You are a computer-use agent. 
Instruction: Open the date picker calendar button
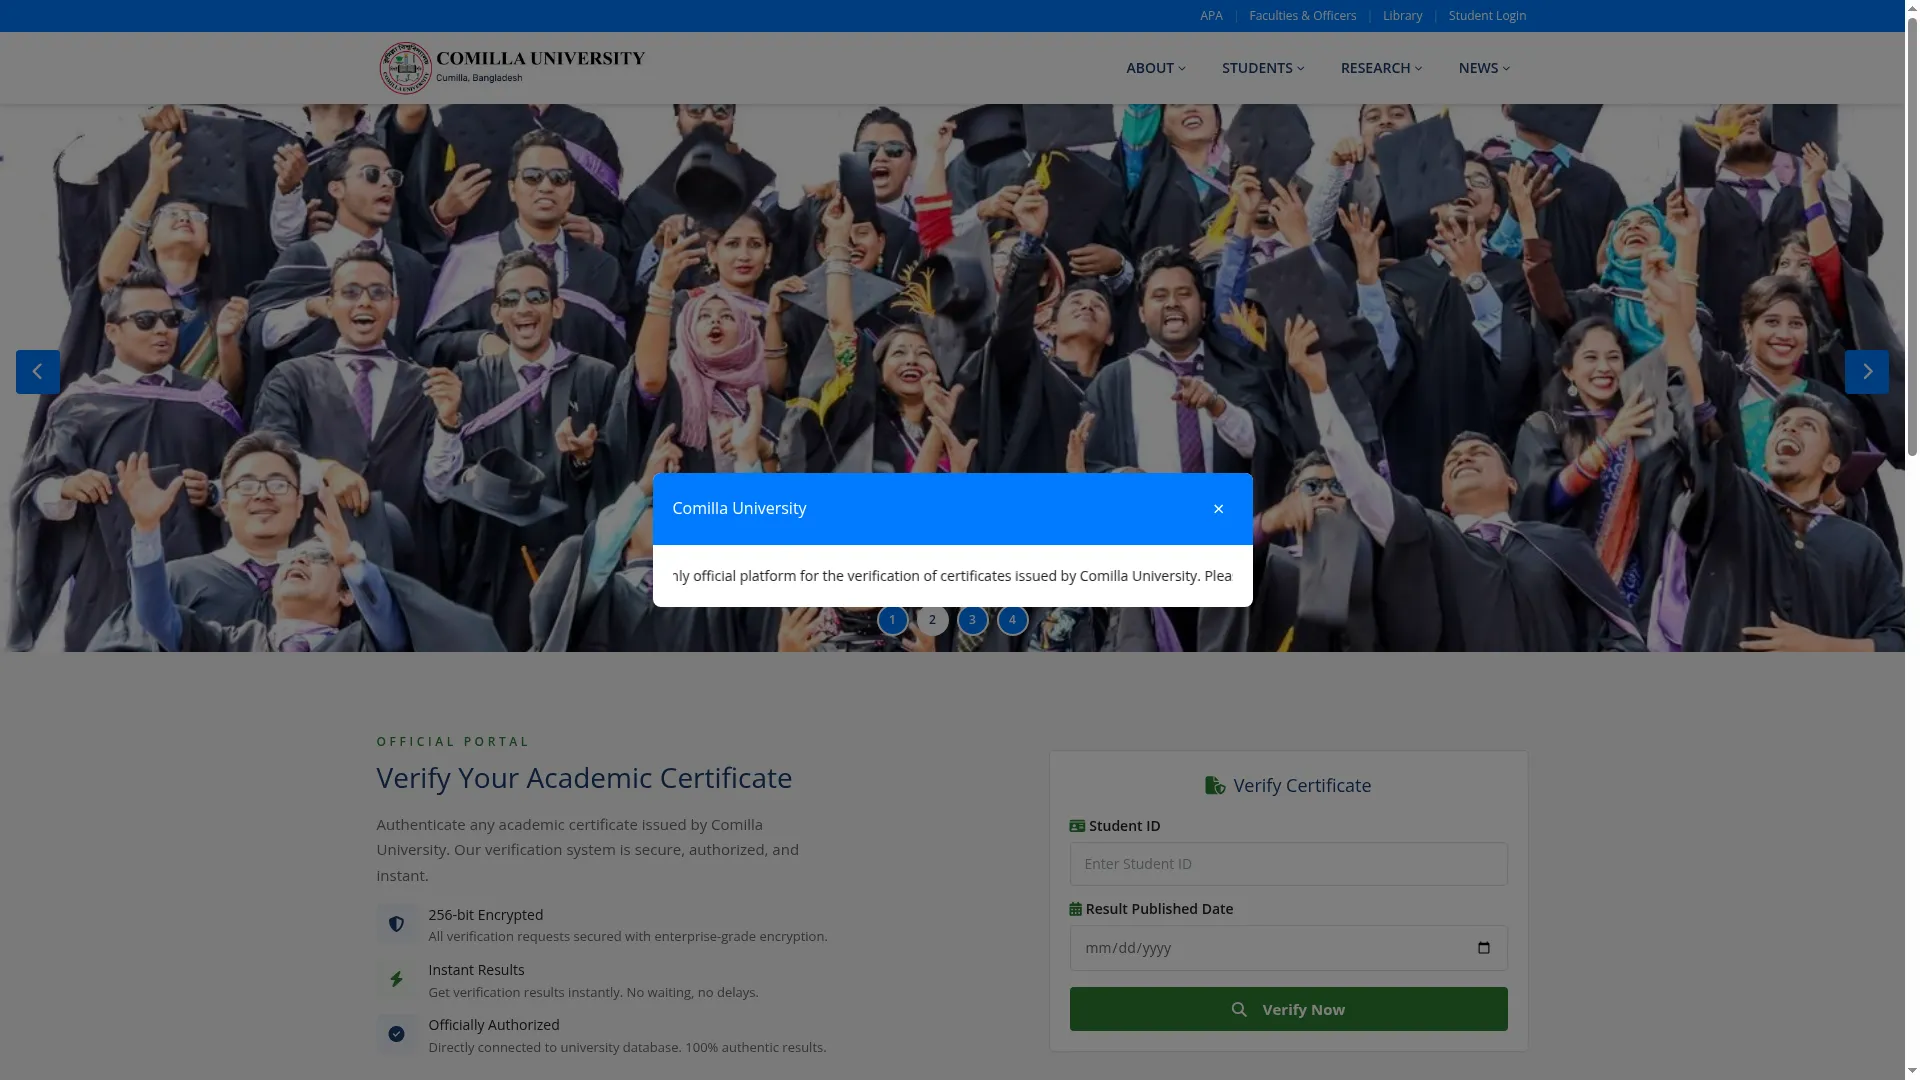[x=1484, y=948]
